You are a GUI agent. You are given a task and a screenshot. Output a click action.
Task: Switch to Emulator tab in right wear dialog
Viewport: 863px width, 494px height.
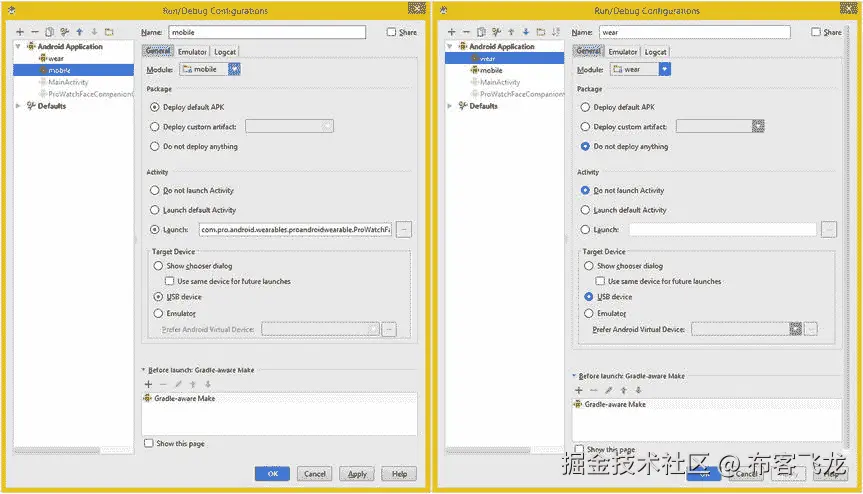(622, 52)
